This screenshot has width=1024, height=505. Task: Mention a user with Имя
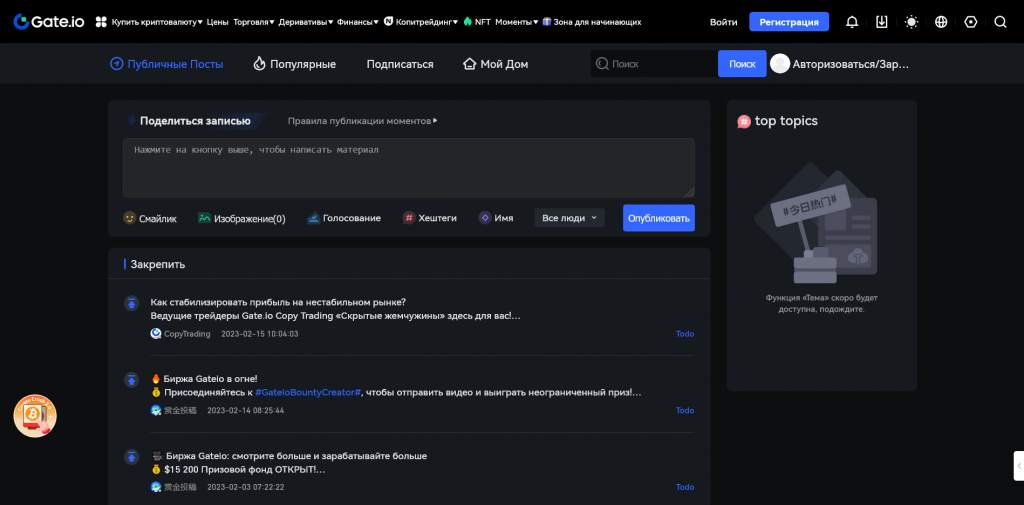(x=485, y=218)
